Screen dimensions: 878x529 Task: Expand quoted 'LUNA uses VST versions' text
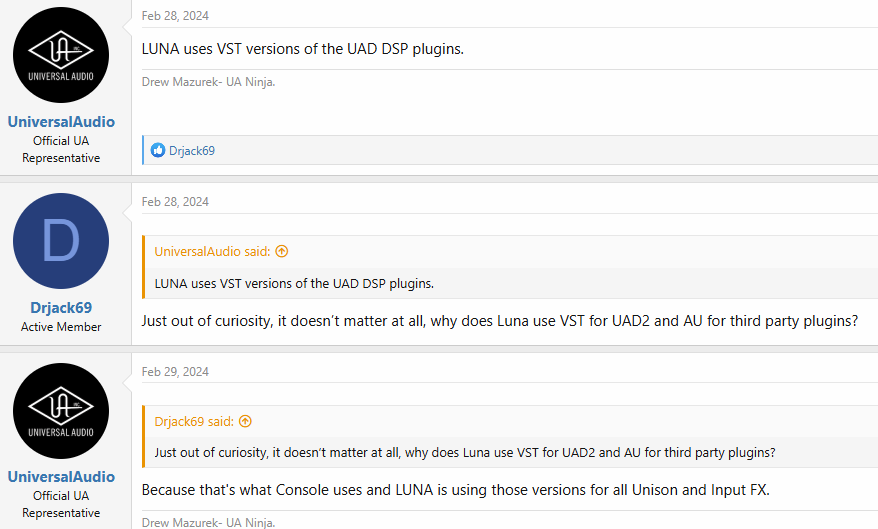click(294, 283)
